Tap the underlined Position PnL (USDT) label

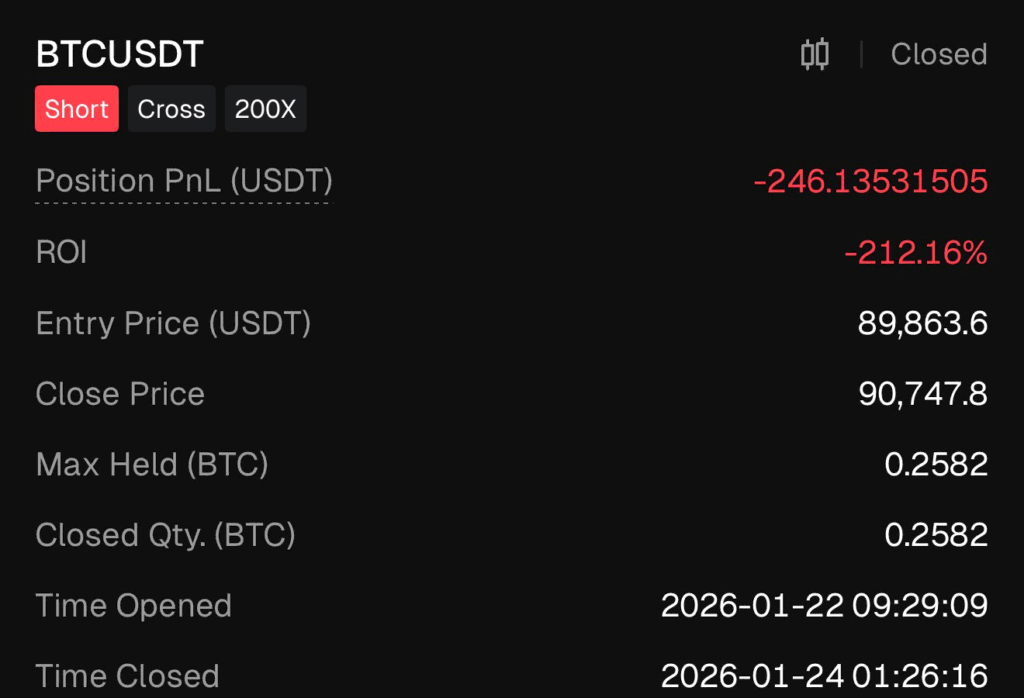[x=184, y=181]
